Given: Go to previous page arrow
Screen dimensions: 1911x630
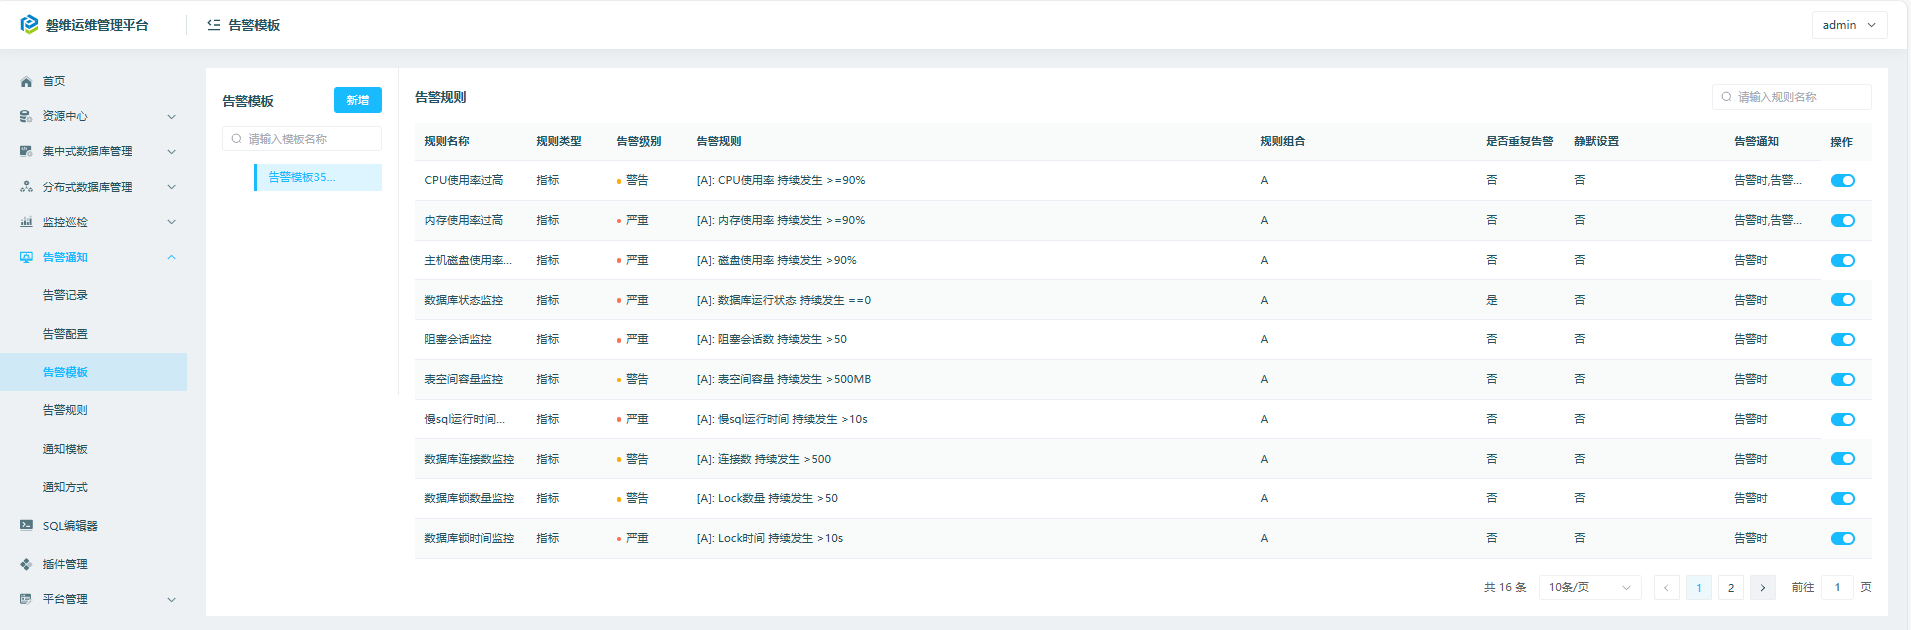Looking at the screenshot, I should [x=1666, y=588].
